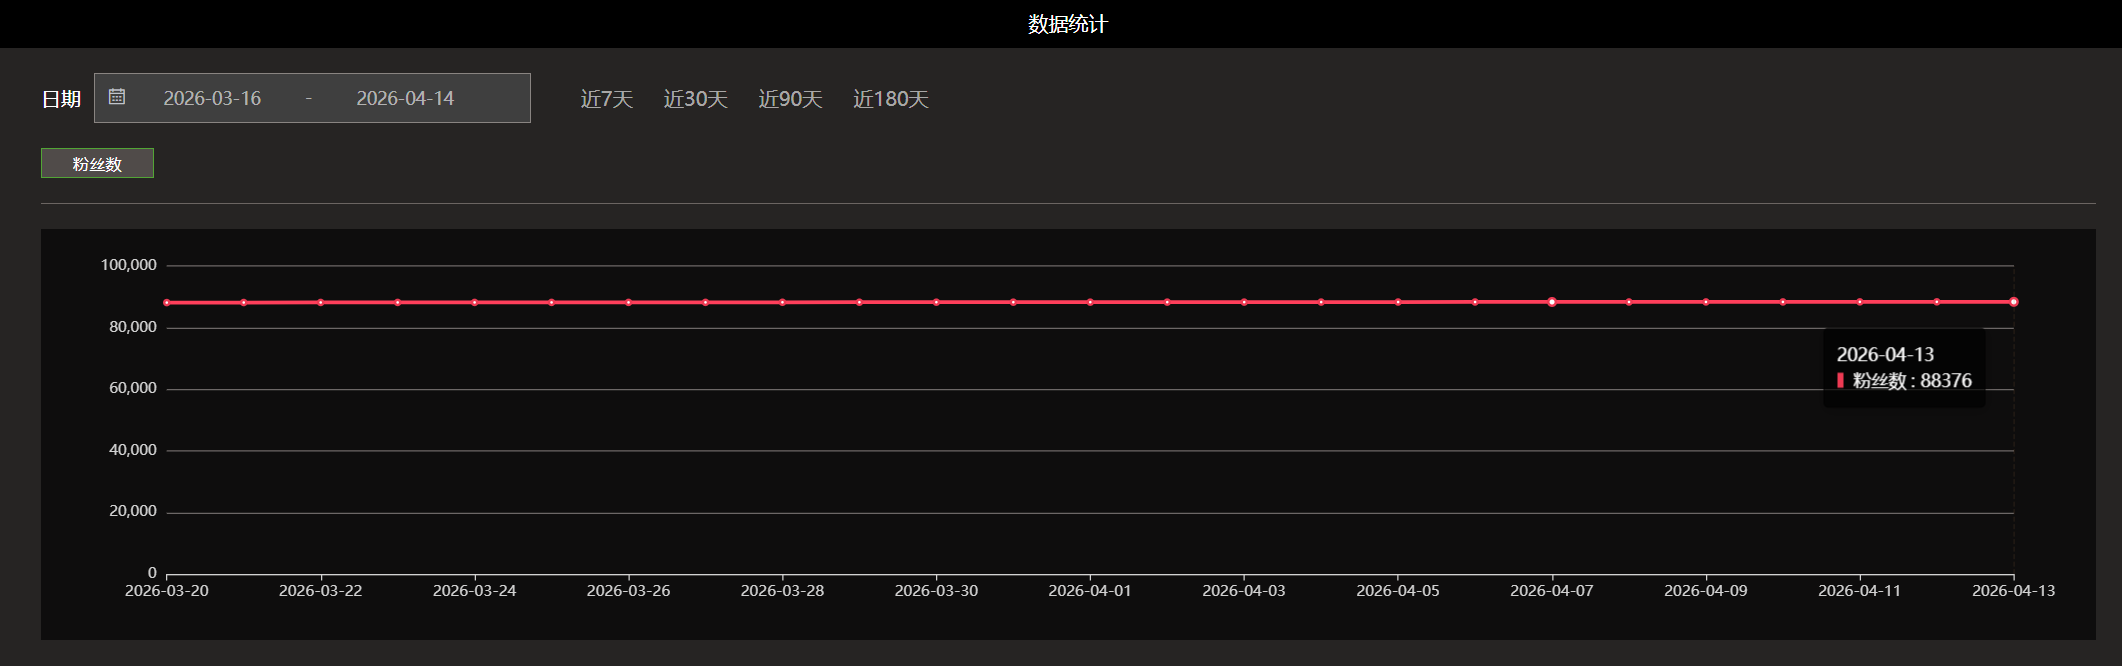Image resolution: width=2122 pixels, height=666 pixels.
Task: Toggle the 粉丝数 metric tab
Action: coord(97,163)
